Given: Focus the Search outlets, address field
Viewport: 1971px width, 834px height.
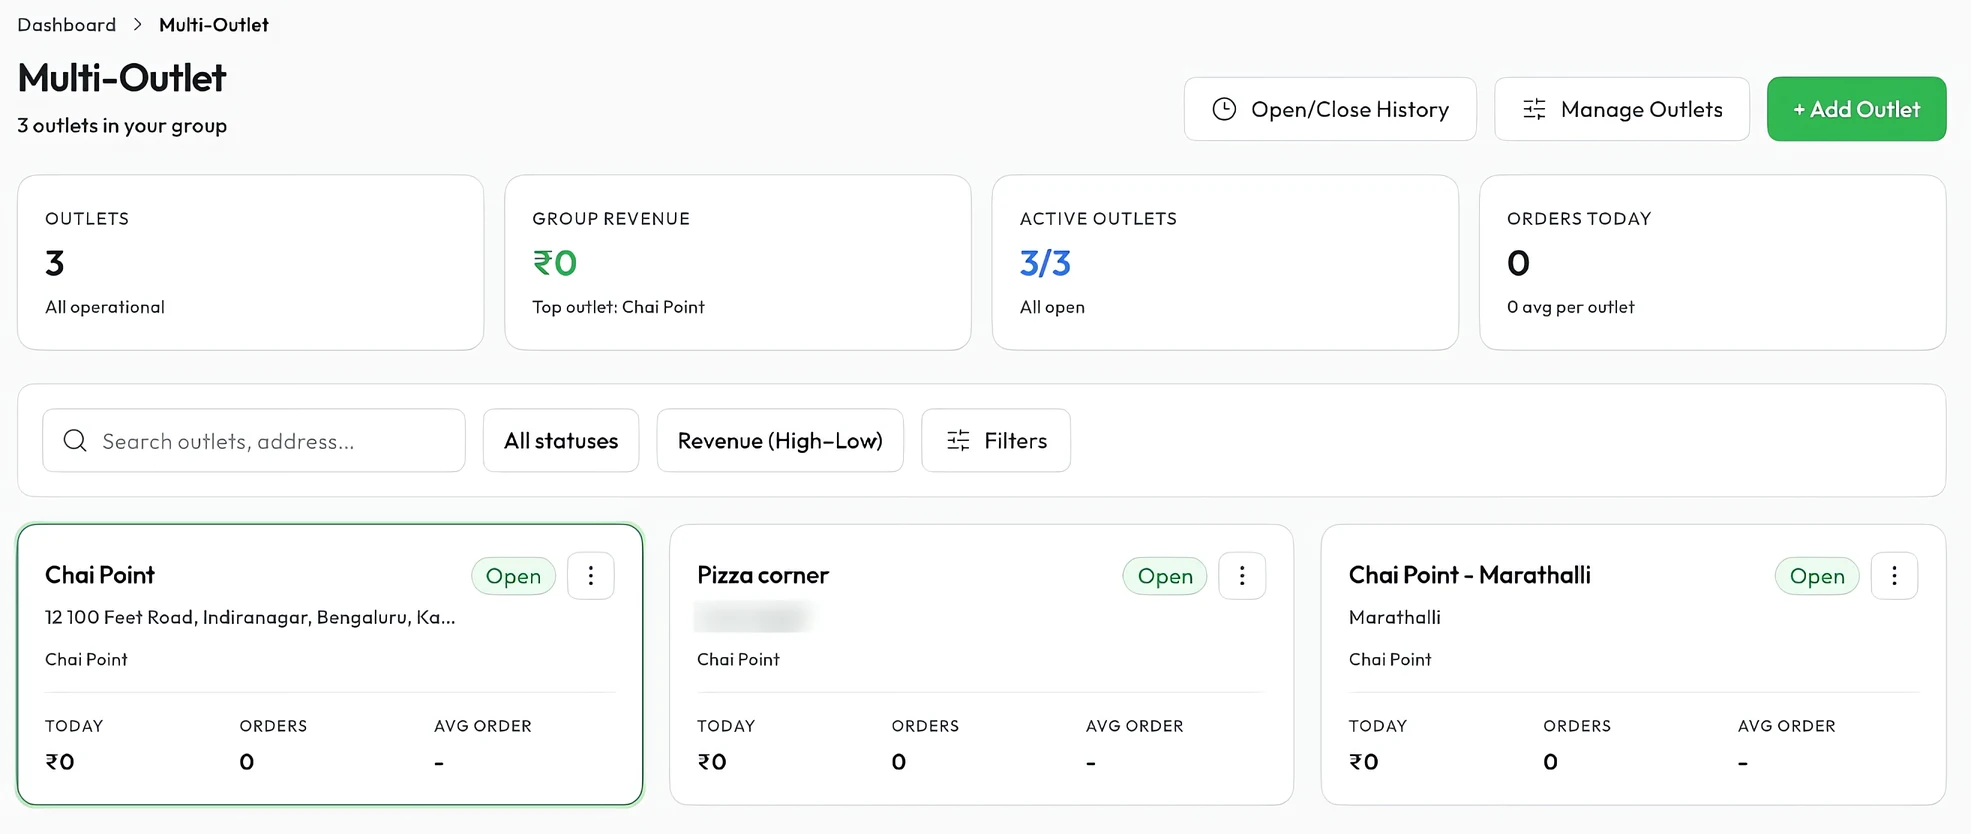Looking at the screenshot, I should pos(254,440).
